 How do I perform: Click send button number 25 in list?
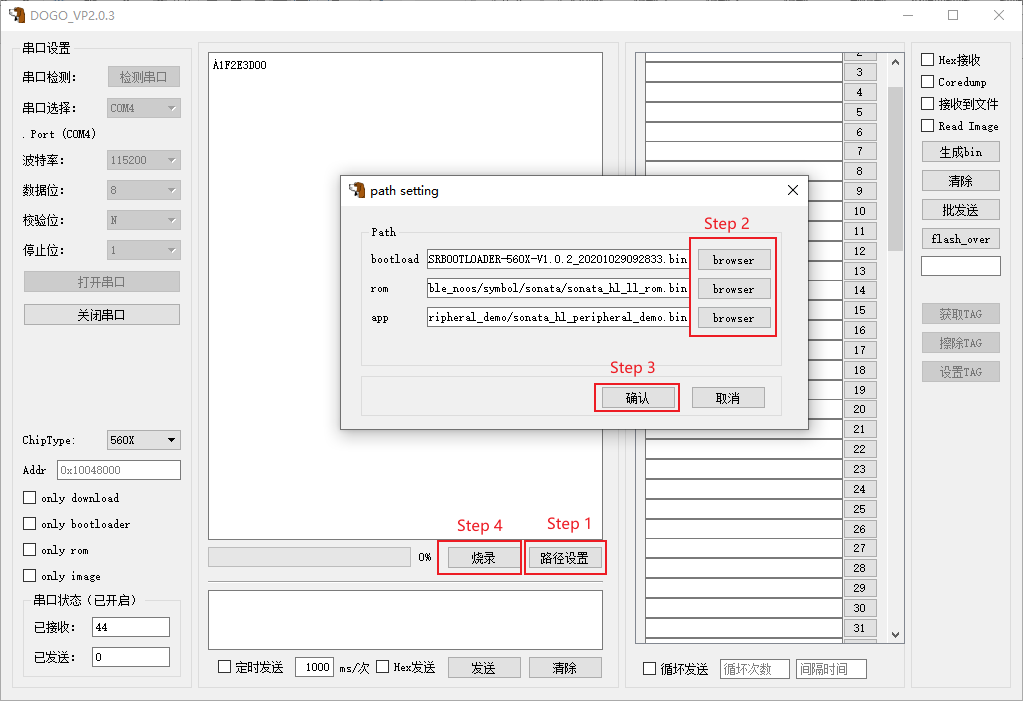tap(859, 508)
